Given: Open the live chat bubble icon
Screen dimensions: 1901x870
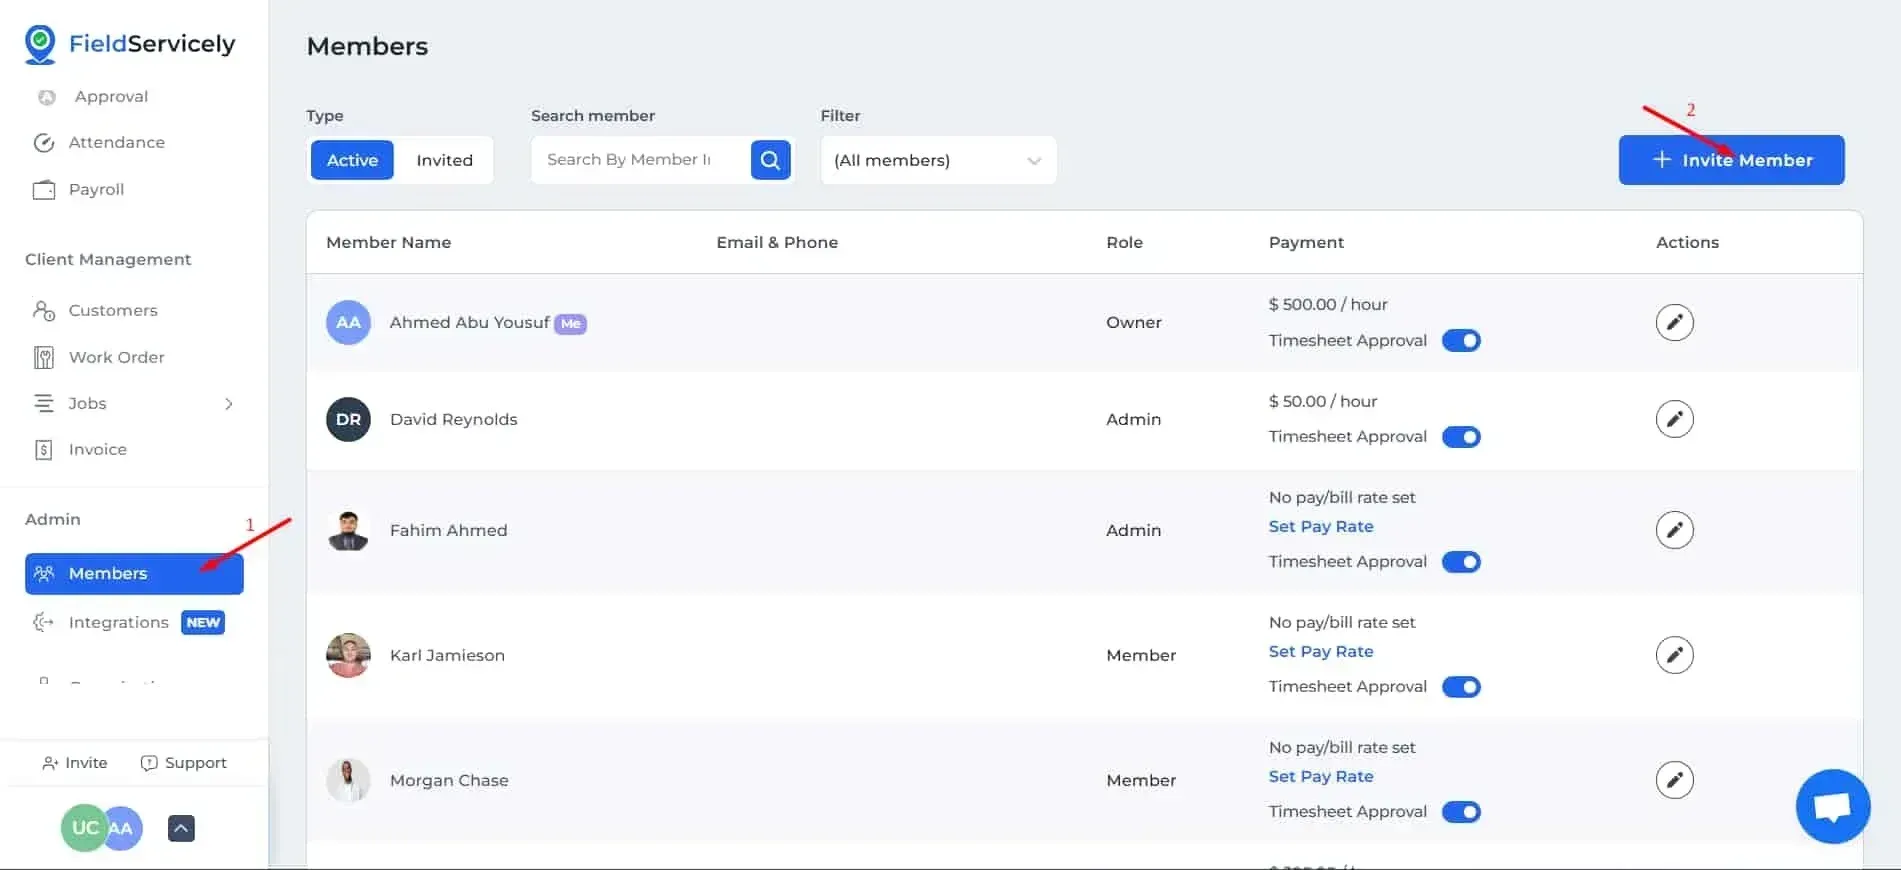Looking at the screenshot, I should coord(1832,806).
